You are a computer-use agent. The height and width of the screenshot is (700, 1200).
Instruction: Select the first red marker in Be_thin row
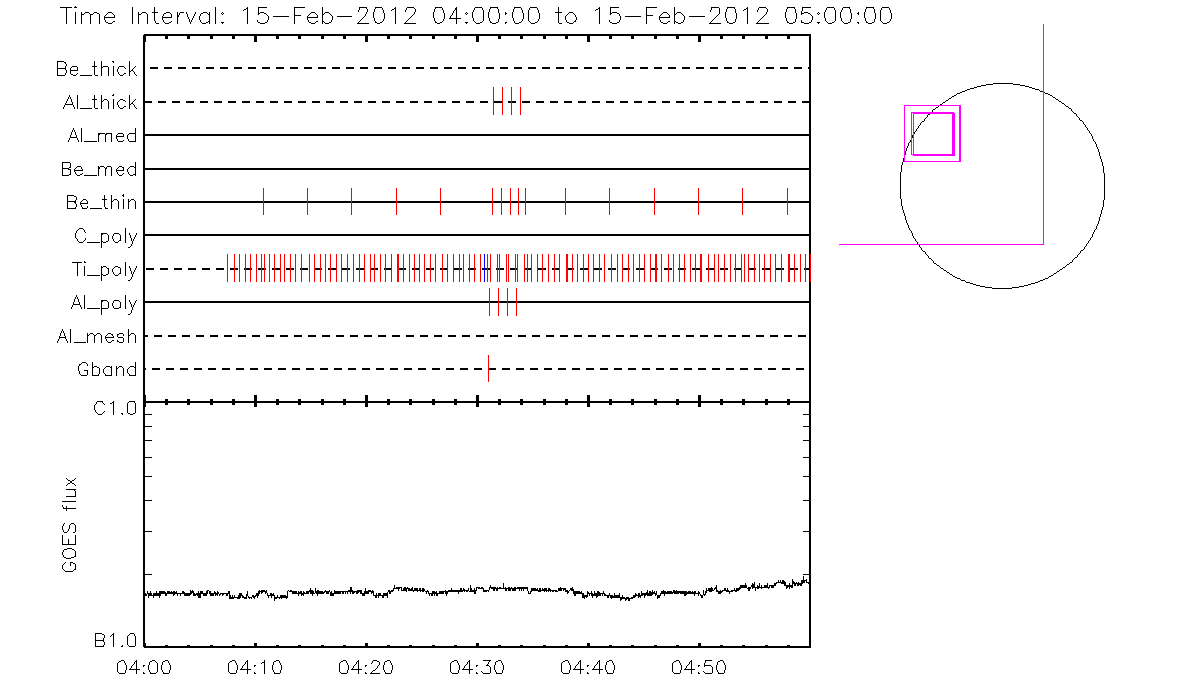tap(263, 201)
